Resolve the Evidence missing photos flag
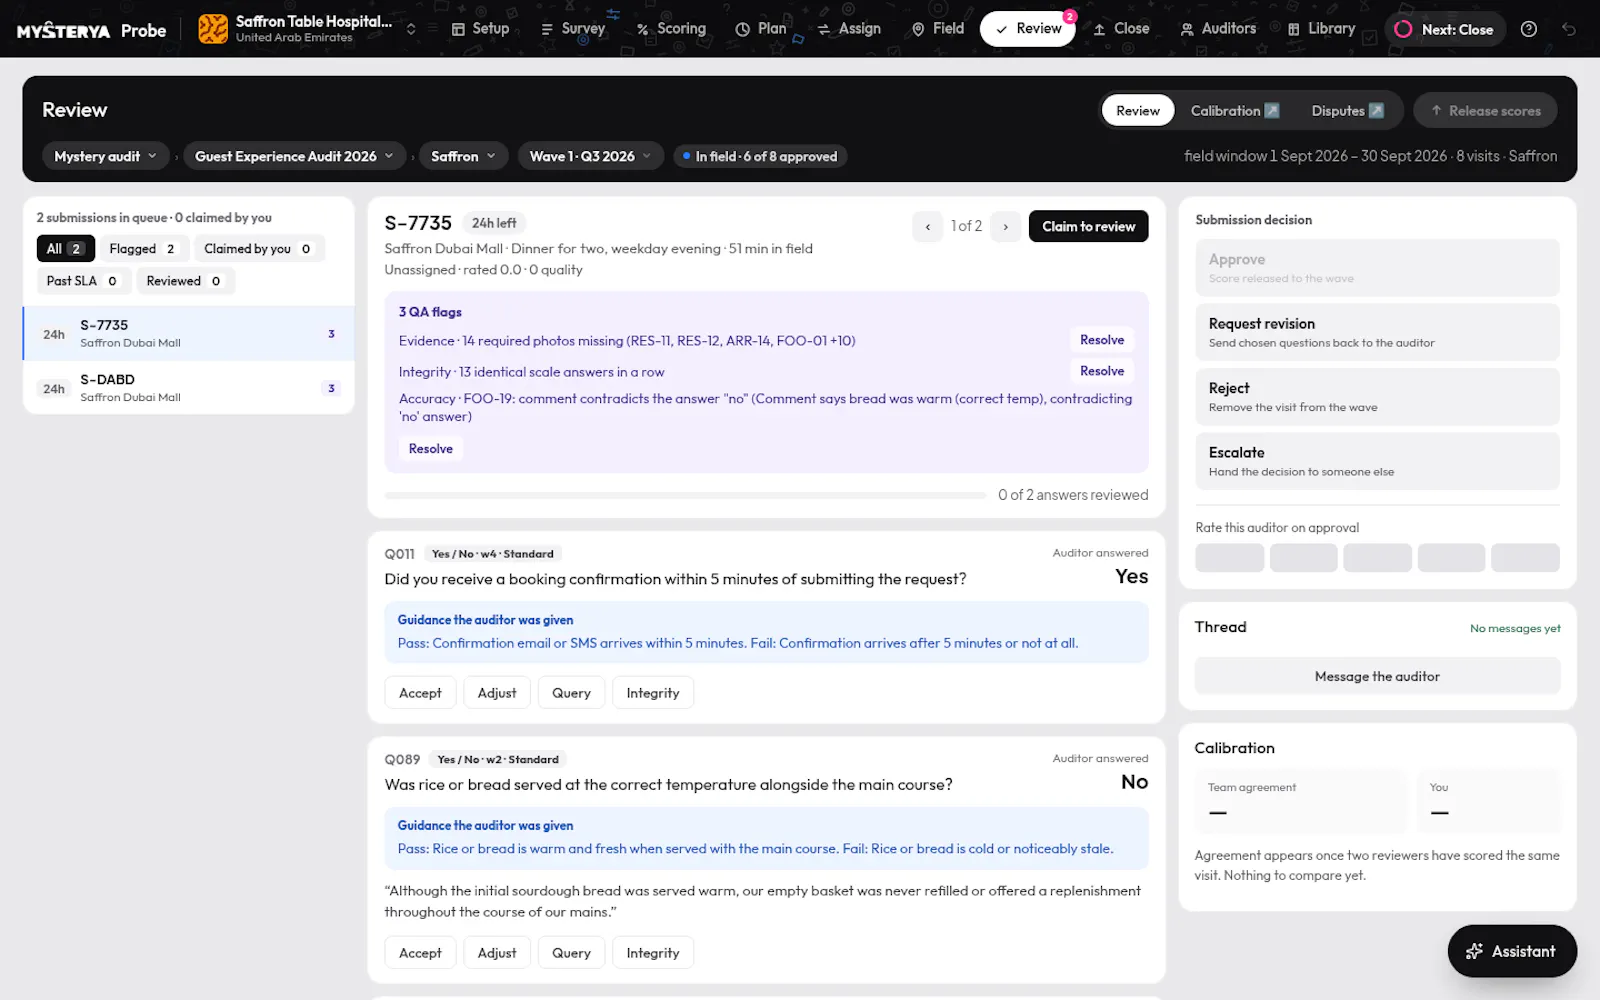The image size is (1600, 1000). point(1102,340)
